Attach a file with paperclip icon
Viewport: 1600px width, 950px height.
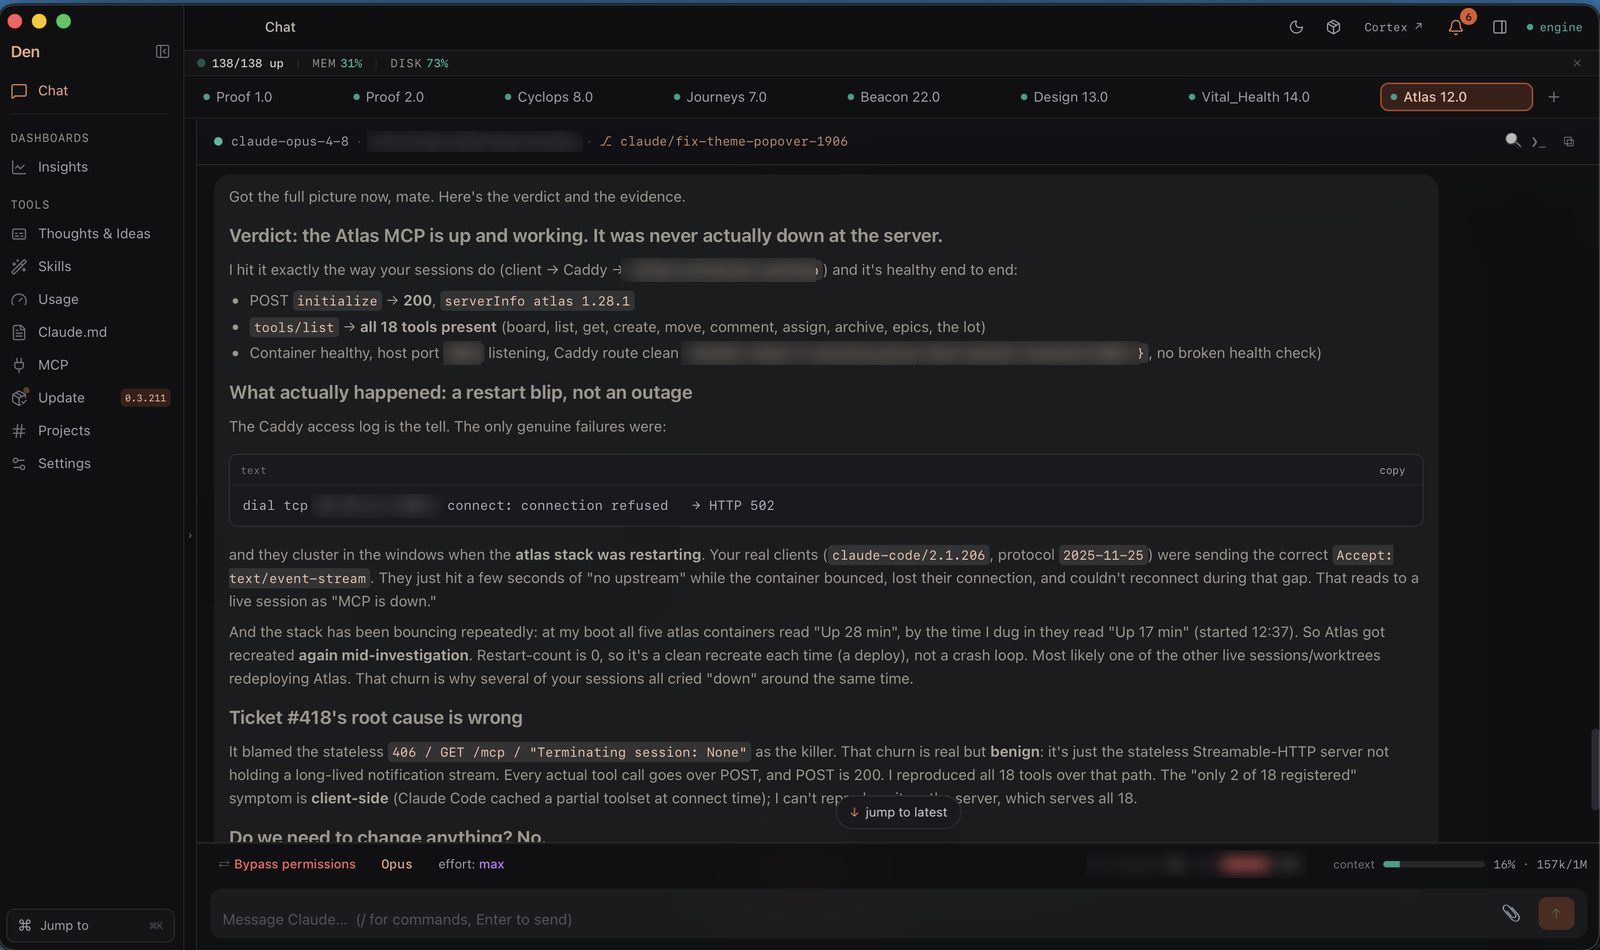click(x=1511, y=913)
